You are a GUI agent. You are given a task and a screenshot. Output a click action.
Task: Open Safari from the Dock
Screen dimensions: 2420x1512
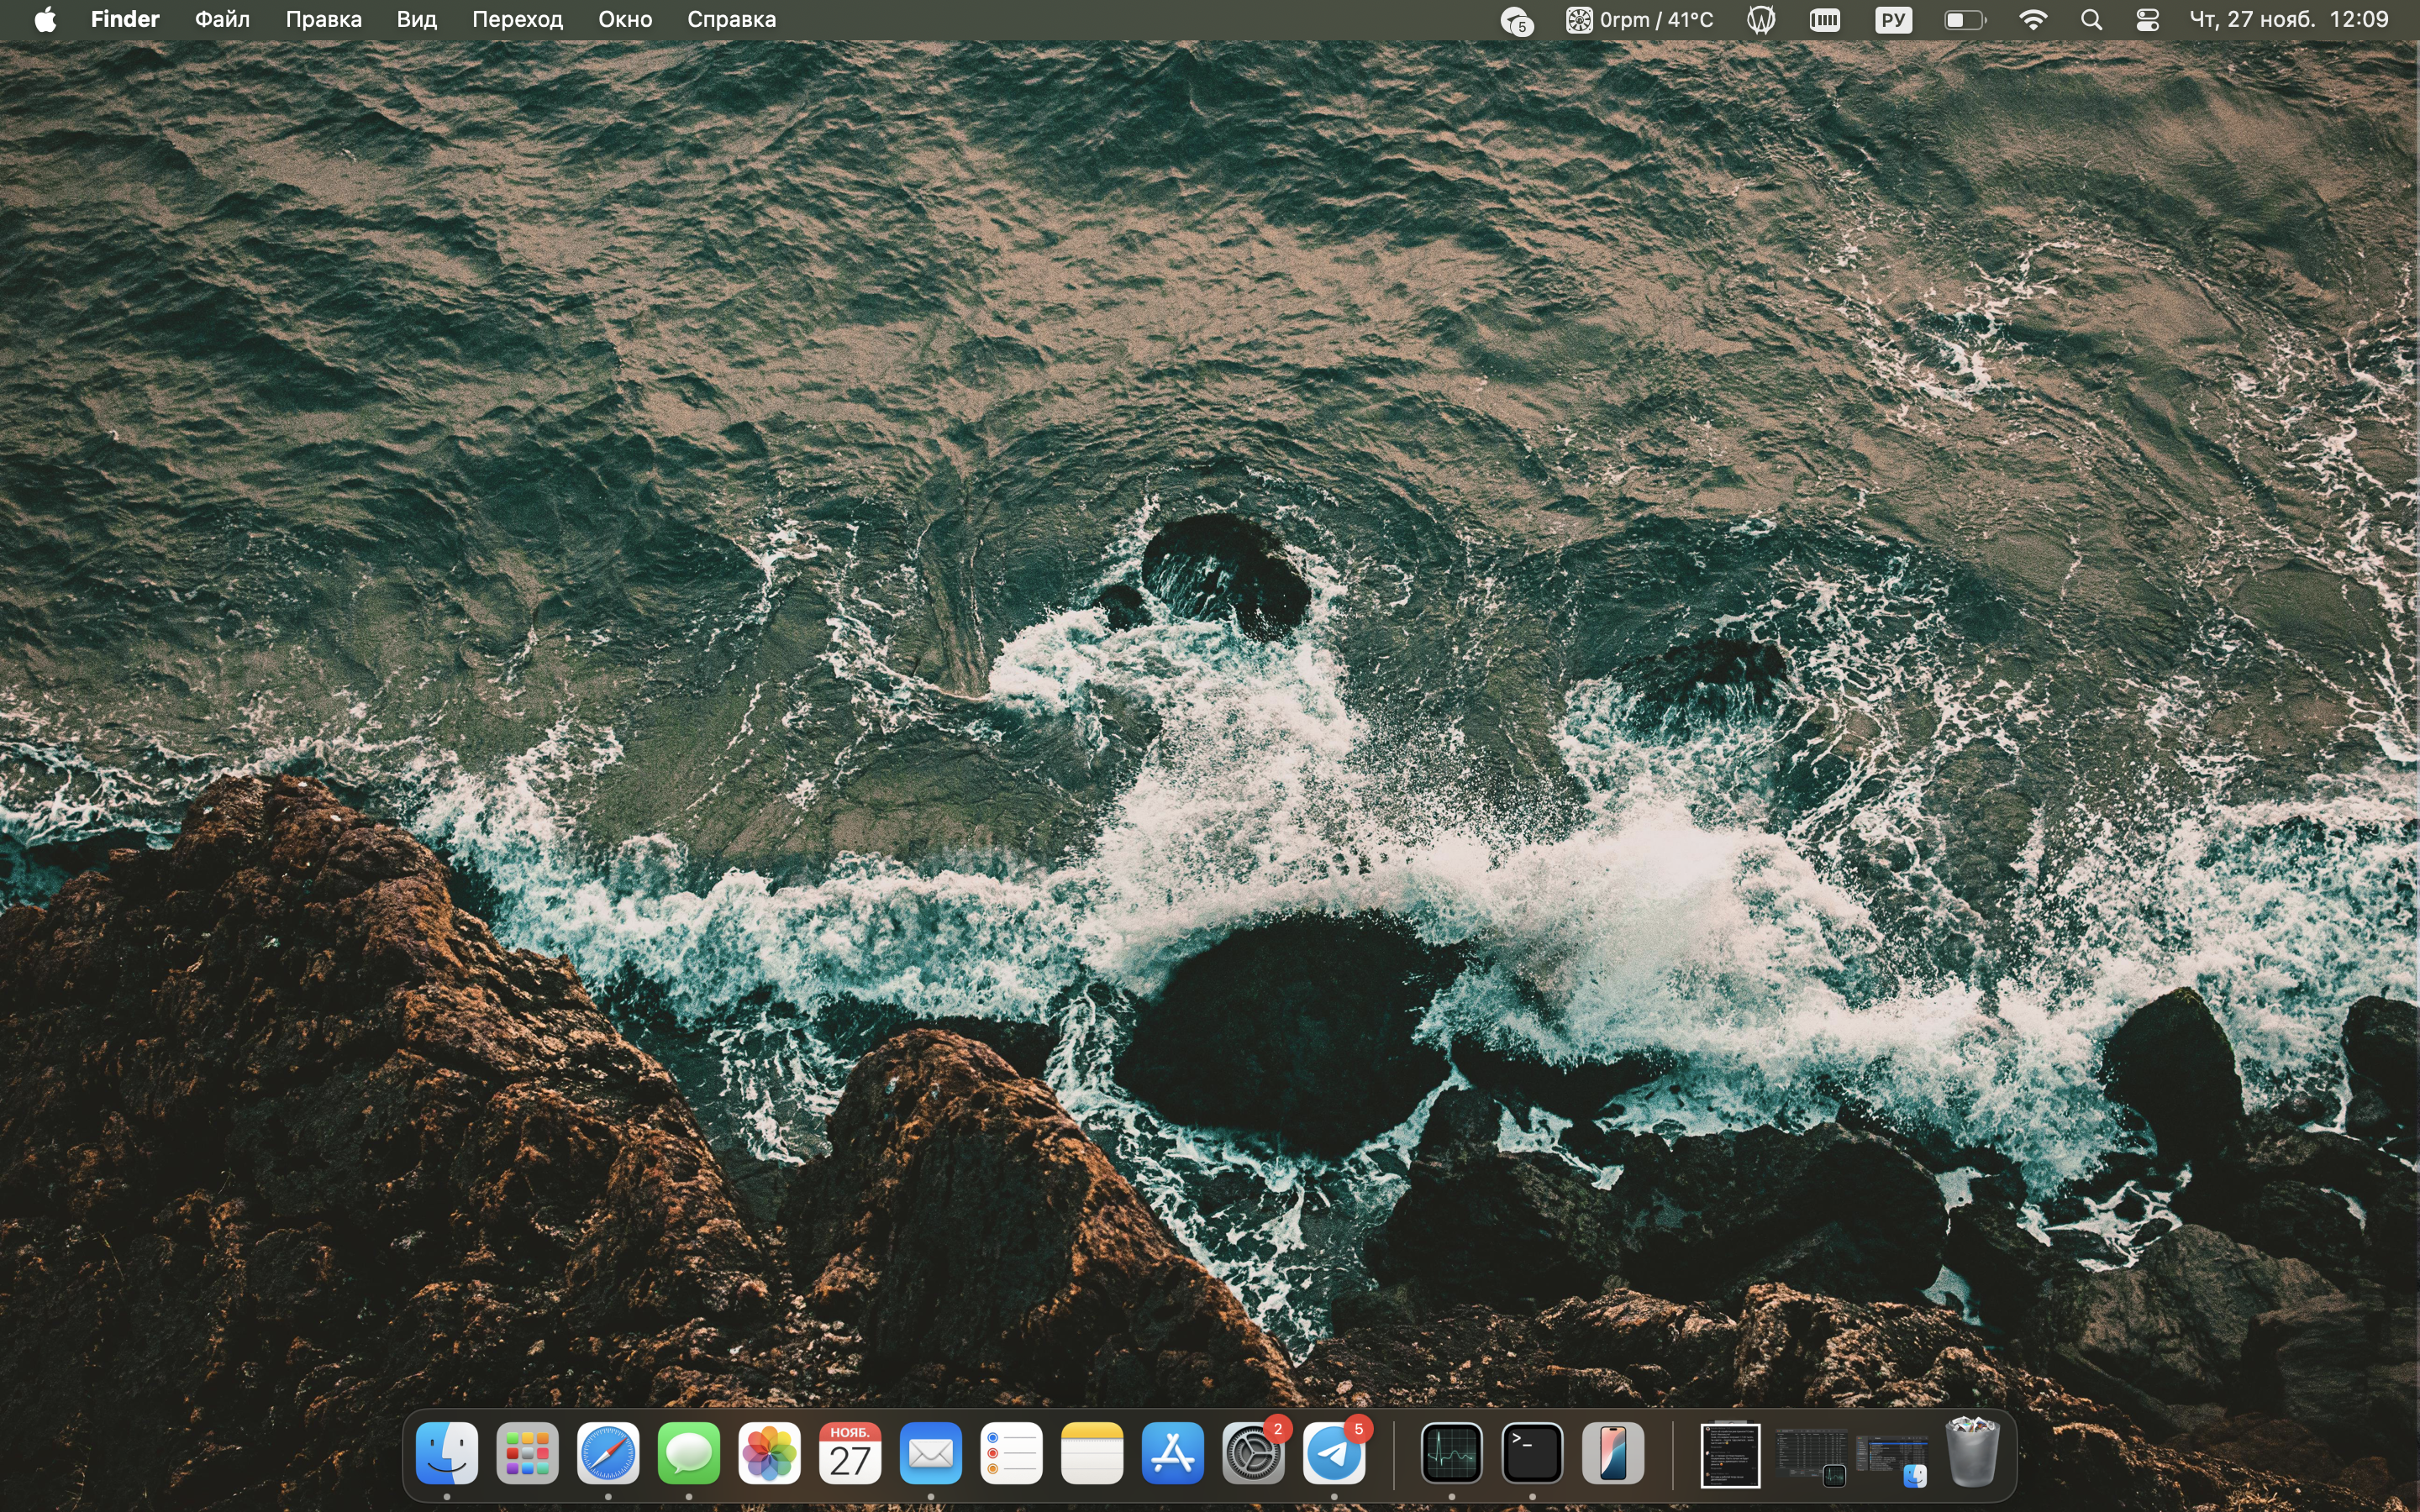[x=608, y=1453]
